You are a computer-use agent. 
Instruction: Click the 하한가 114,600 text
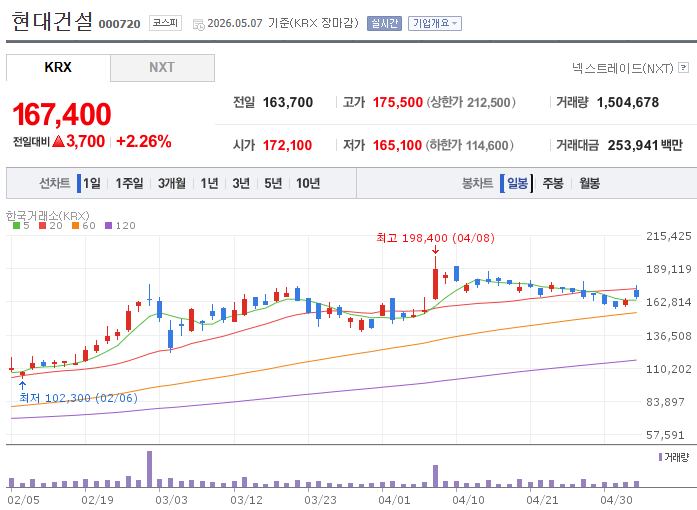point(470,145)
